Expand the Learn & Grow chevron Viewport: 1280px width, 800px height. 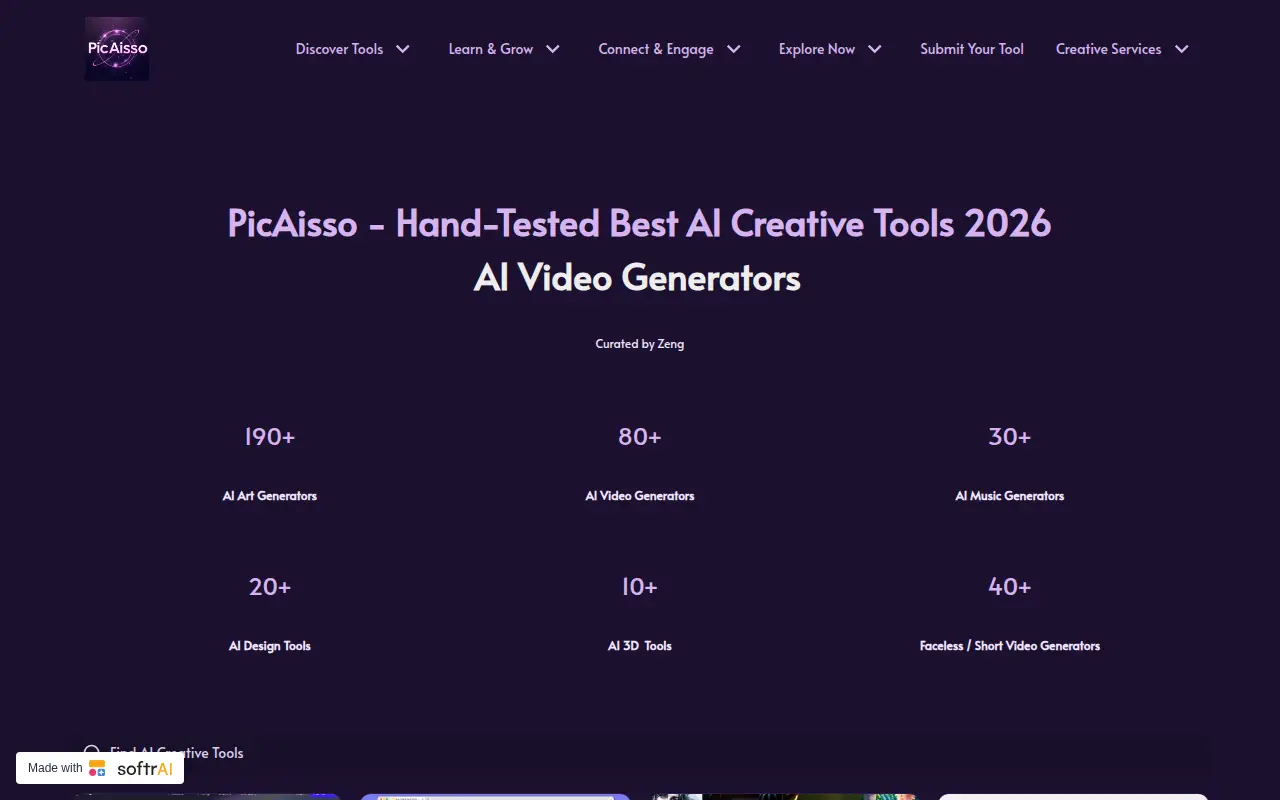[x=553, y=49]
